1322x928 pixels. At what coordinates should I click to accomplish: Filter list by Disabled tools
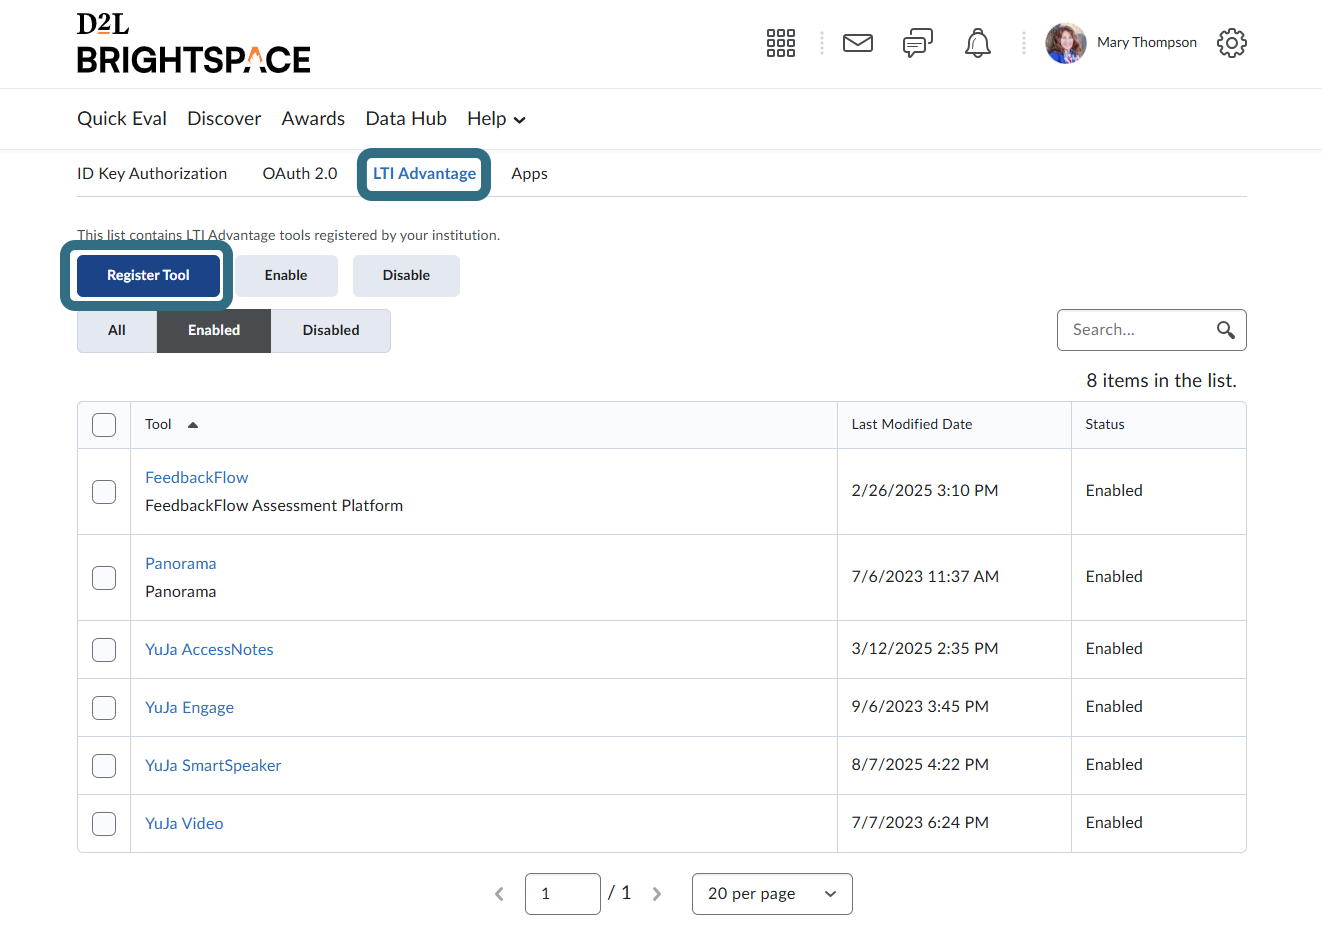(x=331, y=331)
